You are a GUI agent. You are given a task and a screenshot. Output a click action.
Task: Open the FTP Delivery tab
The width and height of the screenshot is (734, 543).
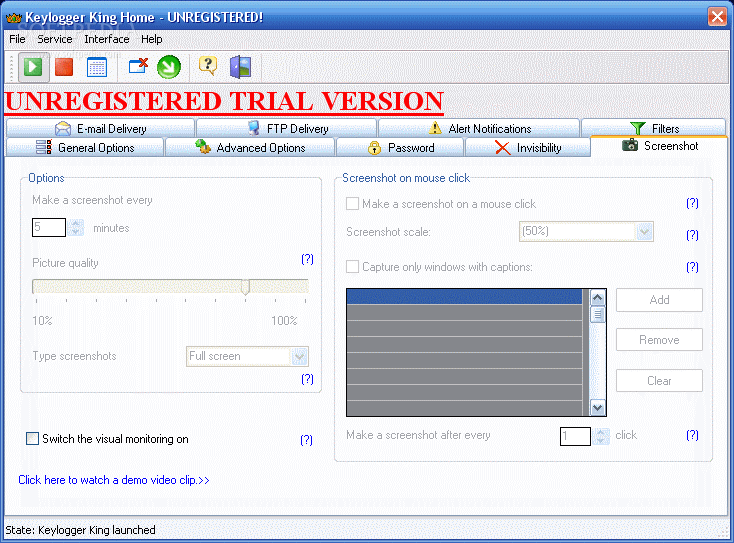pos(286,128)
